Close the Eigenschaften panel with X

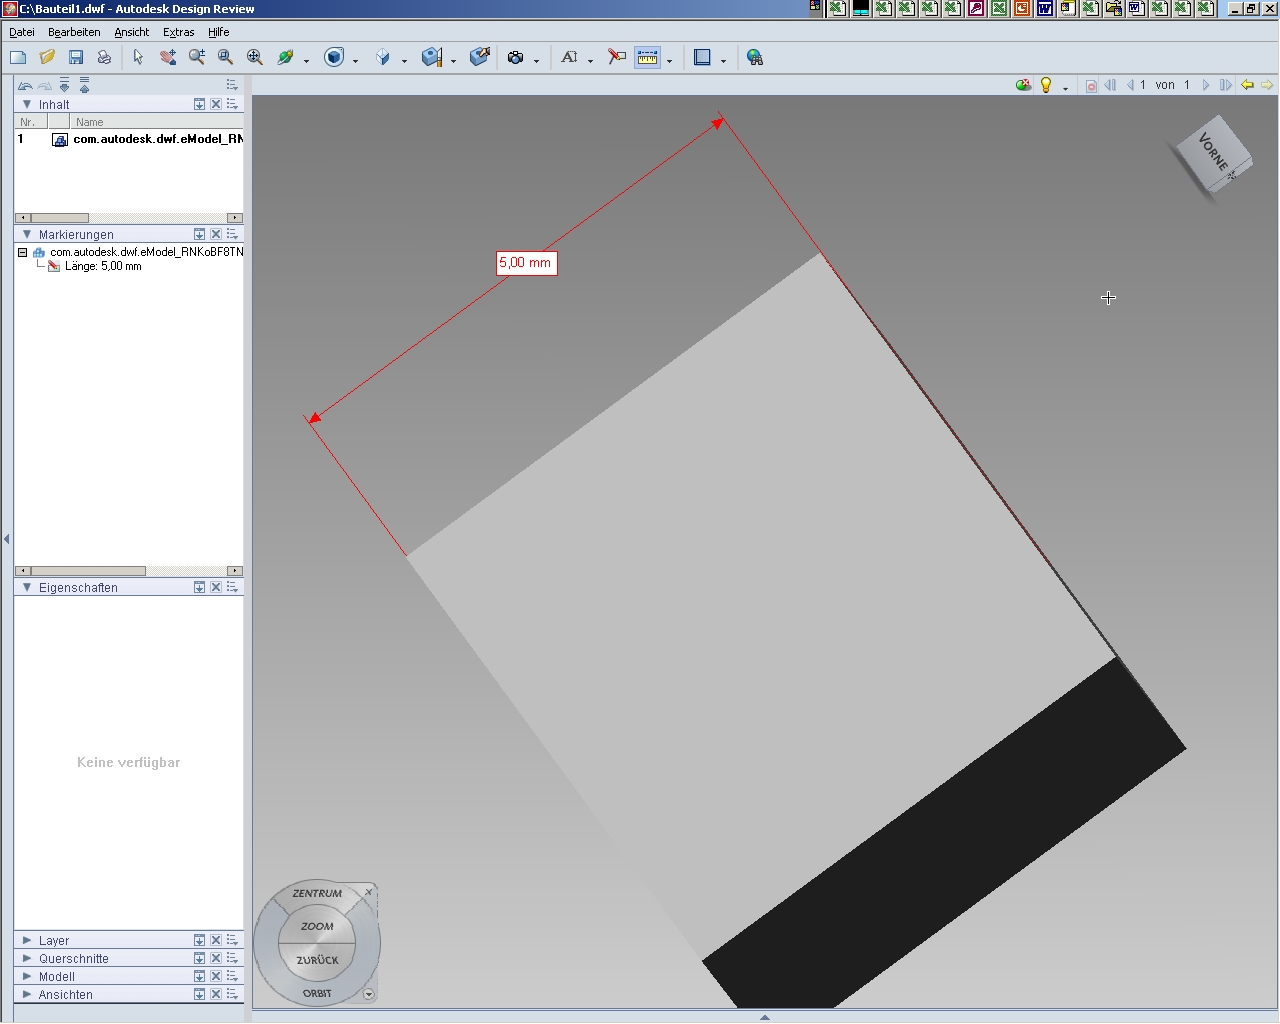click(216, 588)
